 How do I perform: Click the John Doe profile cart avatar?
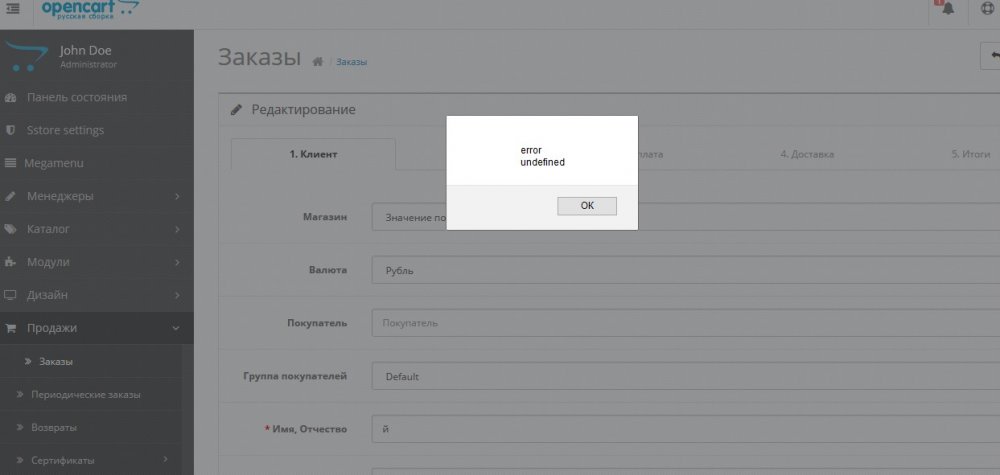[27, 56]
